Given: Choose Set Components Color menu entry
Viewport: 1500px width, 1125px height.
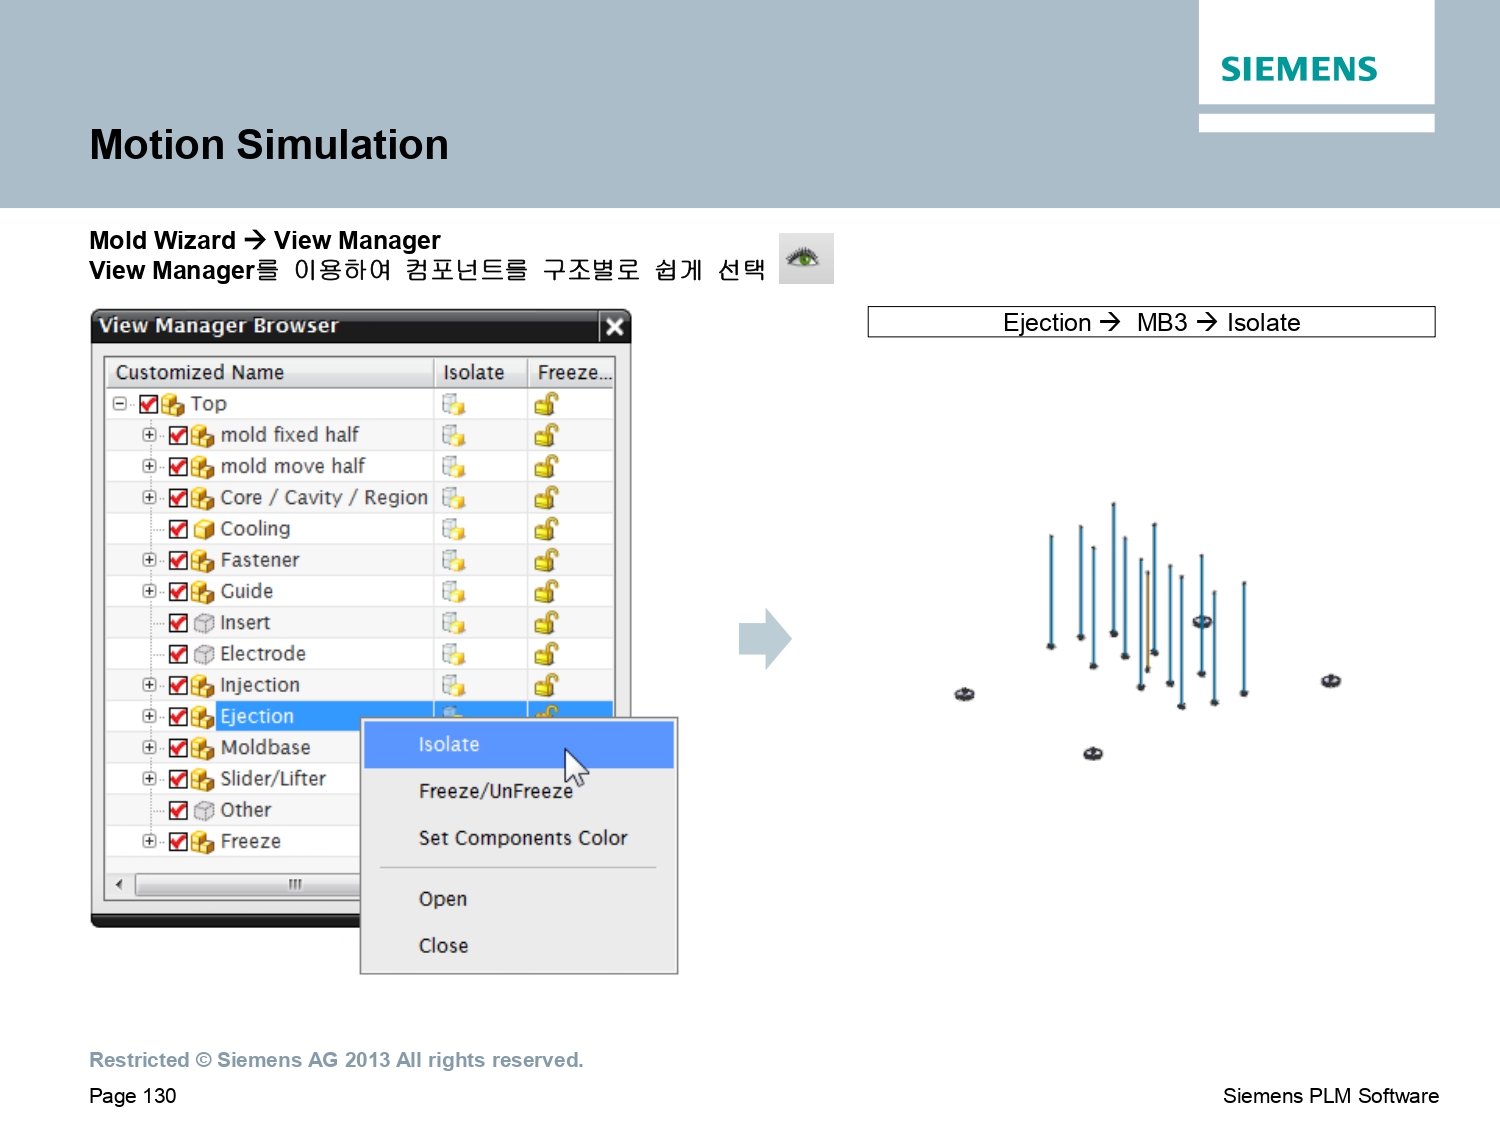Looking at the screenshot, I should tap(519, 838).
